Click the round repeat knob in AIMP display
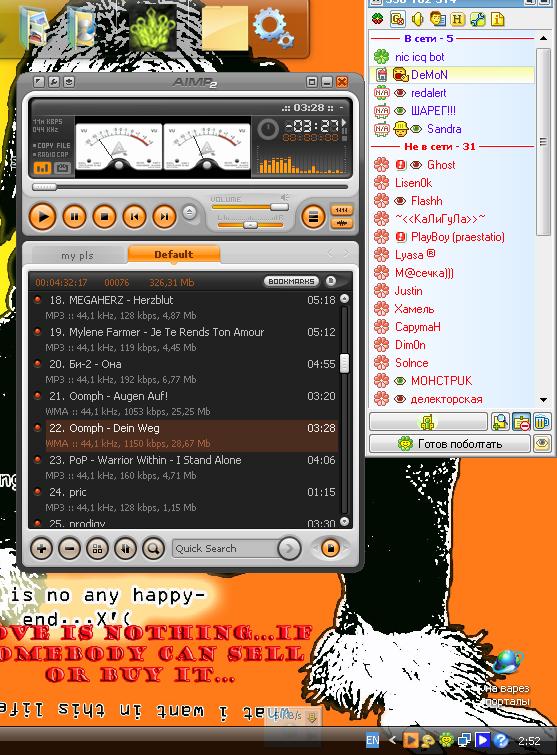This screenshot has height=755, width=557. pyautogui.click(x=268, y=130)
